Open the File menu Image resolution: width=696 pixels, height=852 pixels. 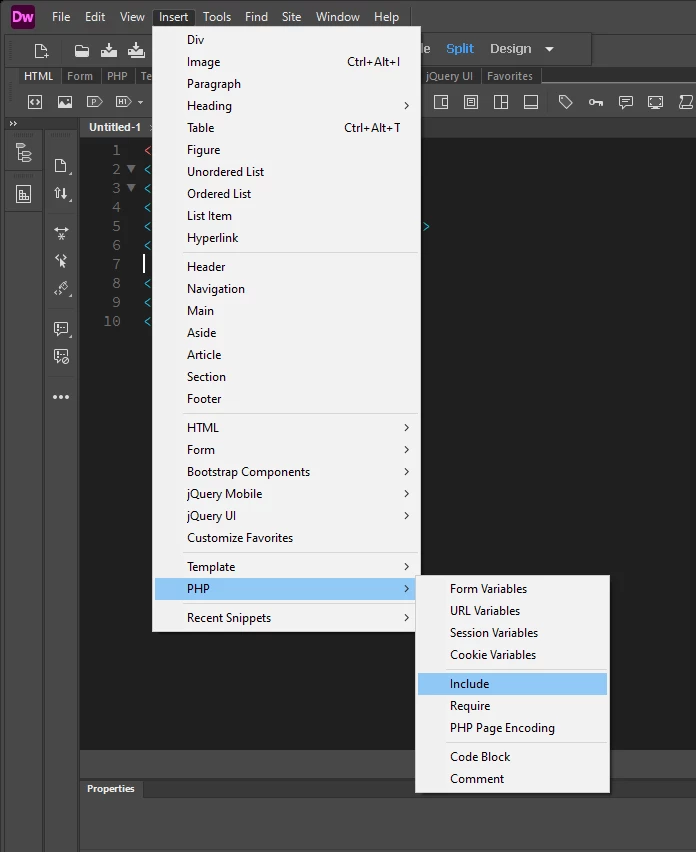point(61,17)
